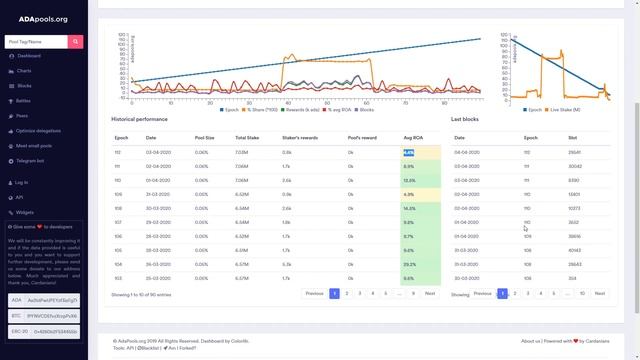The height and width of the screenshot is (360, 640).
Task: Click the Telegram bot icon
Action: click(x=11, y=161)
